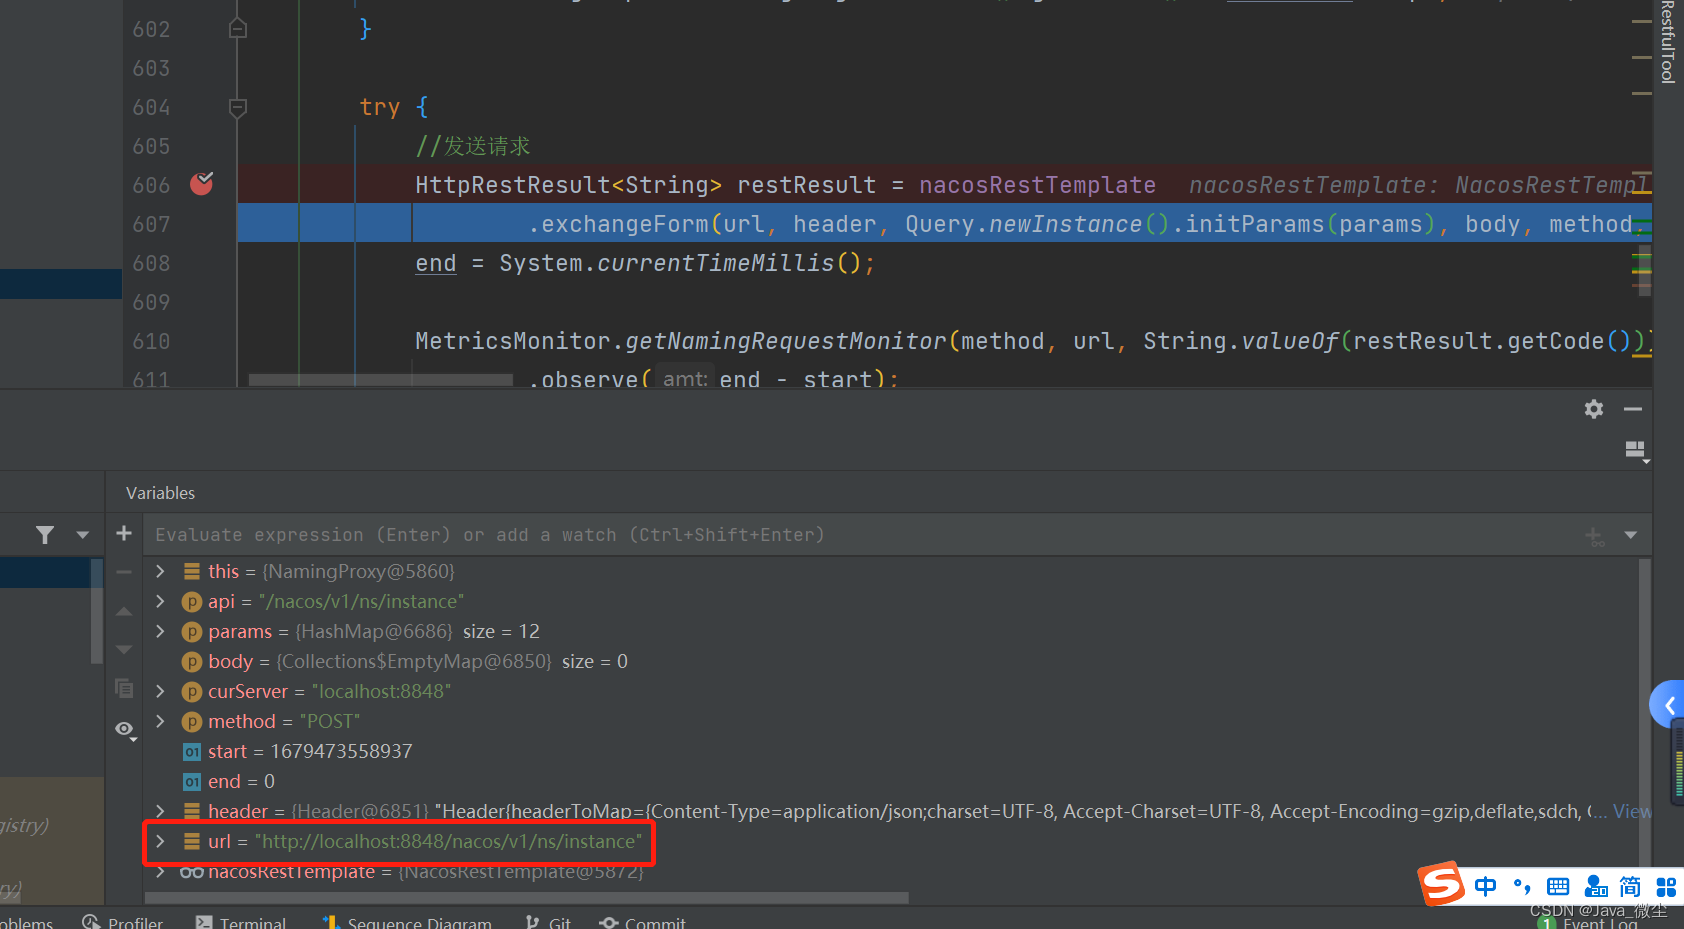
Task: Click nacosRestTemplate on line 606
Action: click(1037, 185)
